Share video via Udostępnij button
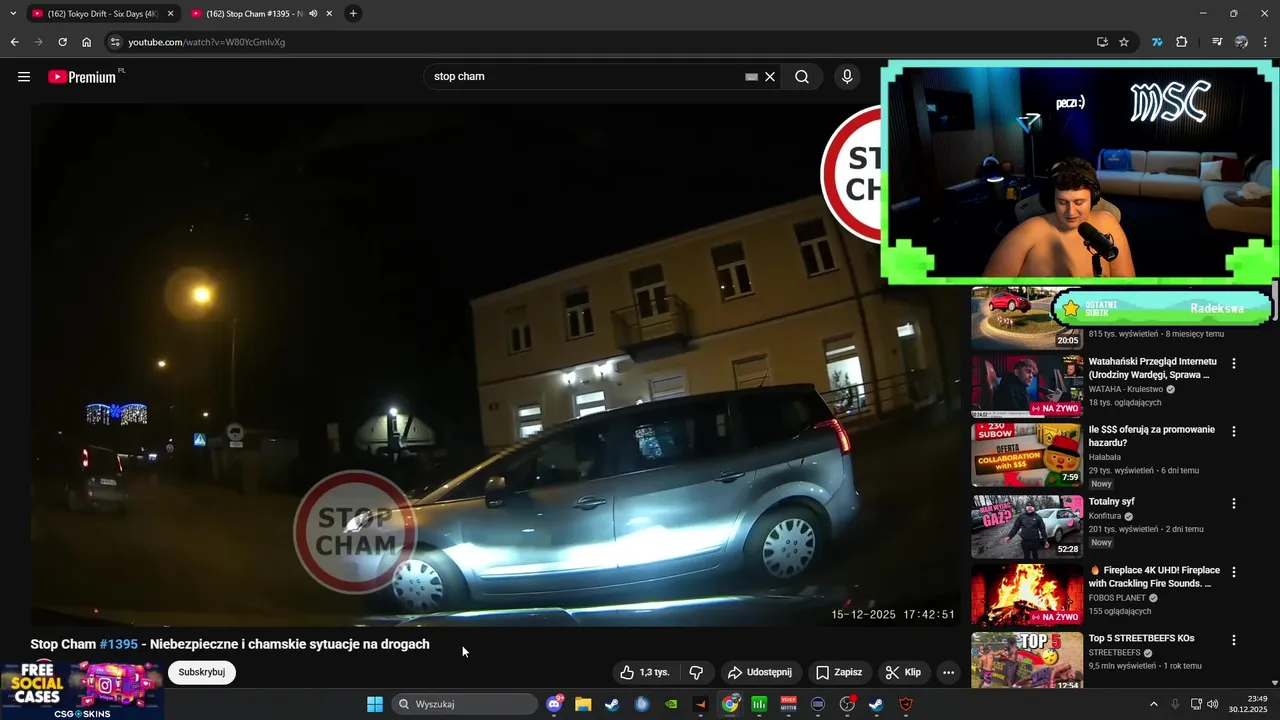The height and width of the screenshot is (720, 1280). click(x=759, y=672)
